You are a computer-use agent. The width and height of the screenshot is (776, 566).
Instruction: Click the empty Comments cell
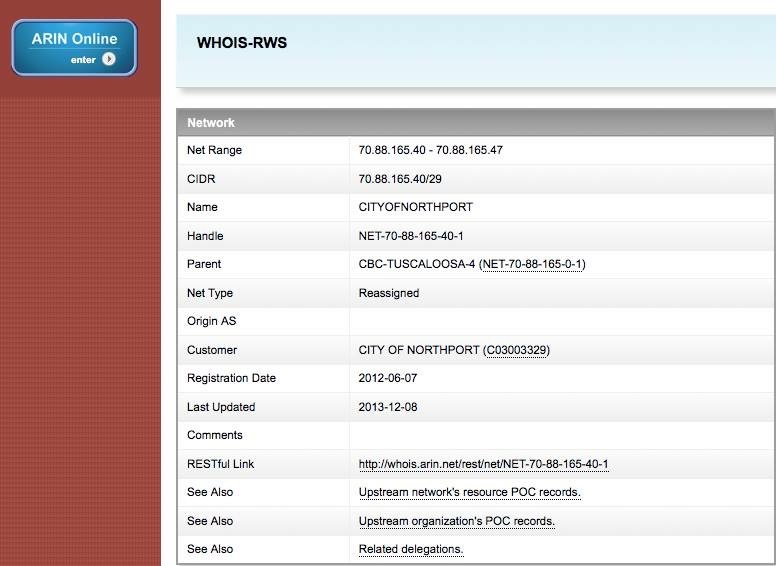point(560,436)
